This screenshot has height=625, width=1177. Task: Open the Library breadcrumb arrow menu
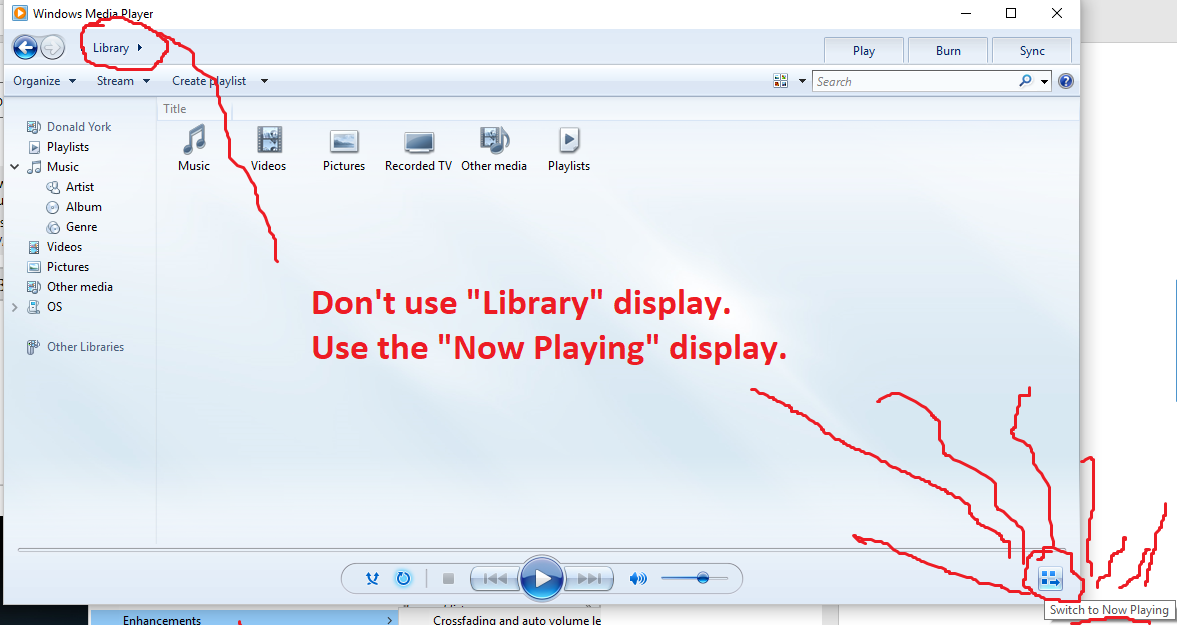pyautogui.click(x=140, y=48)
